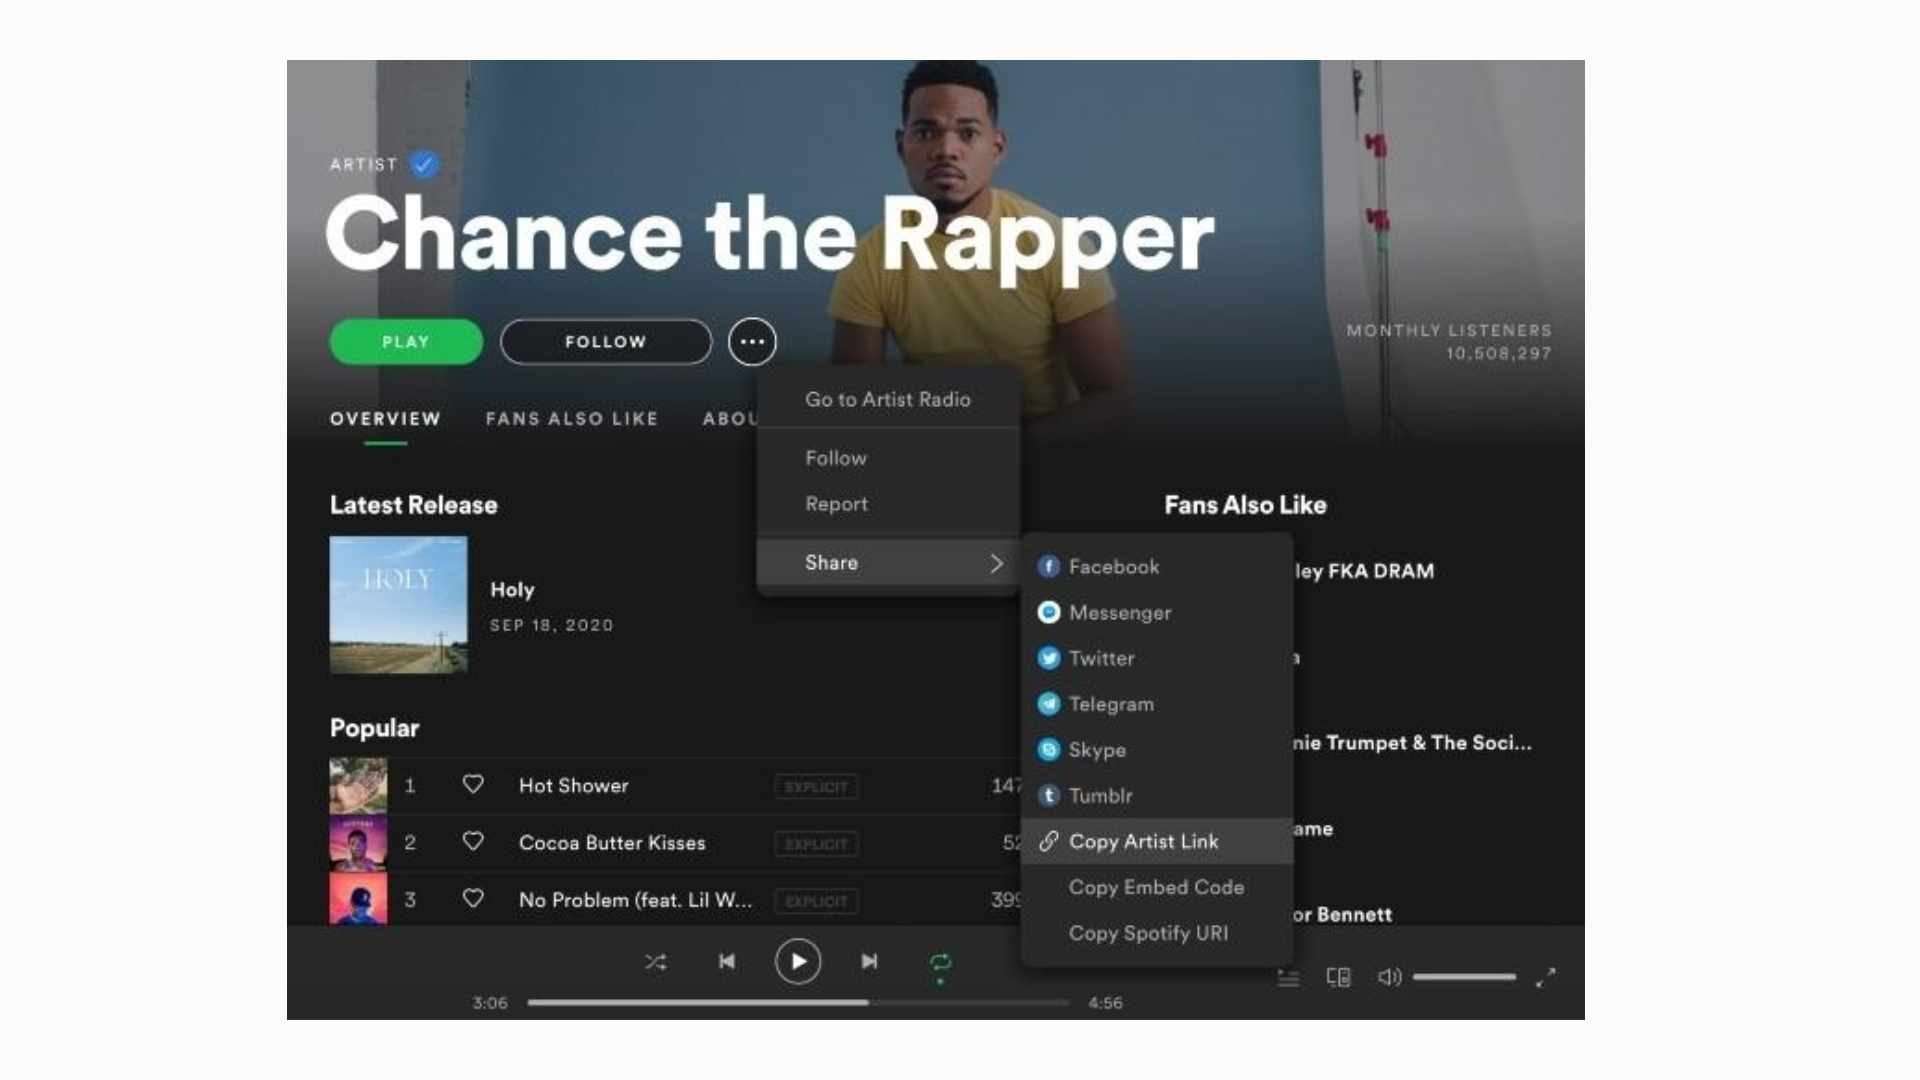Save No Problem with heart icon
Image resolution: width=1920 pixels, height=1080 pixels.
click(473, 899)
